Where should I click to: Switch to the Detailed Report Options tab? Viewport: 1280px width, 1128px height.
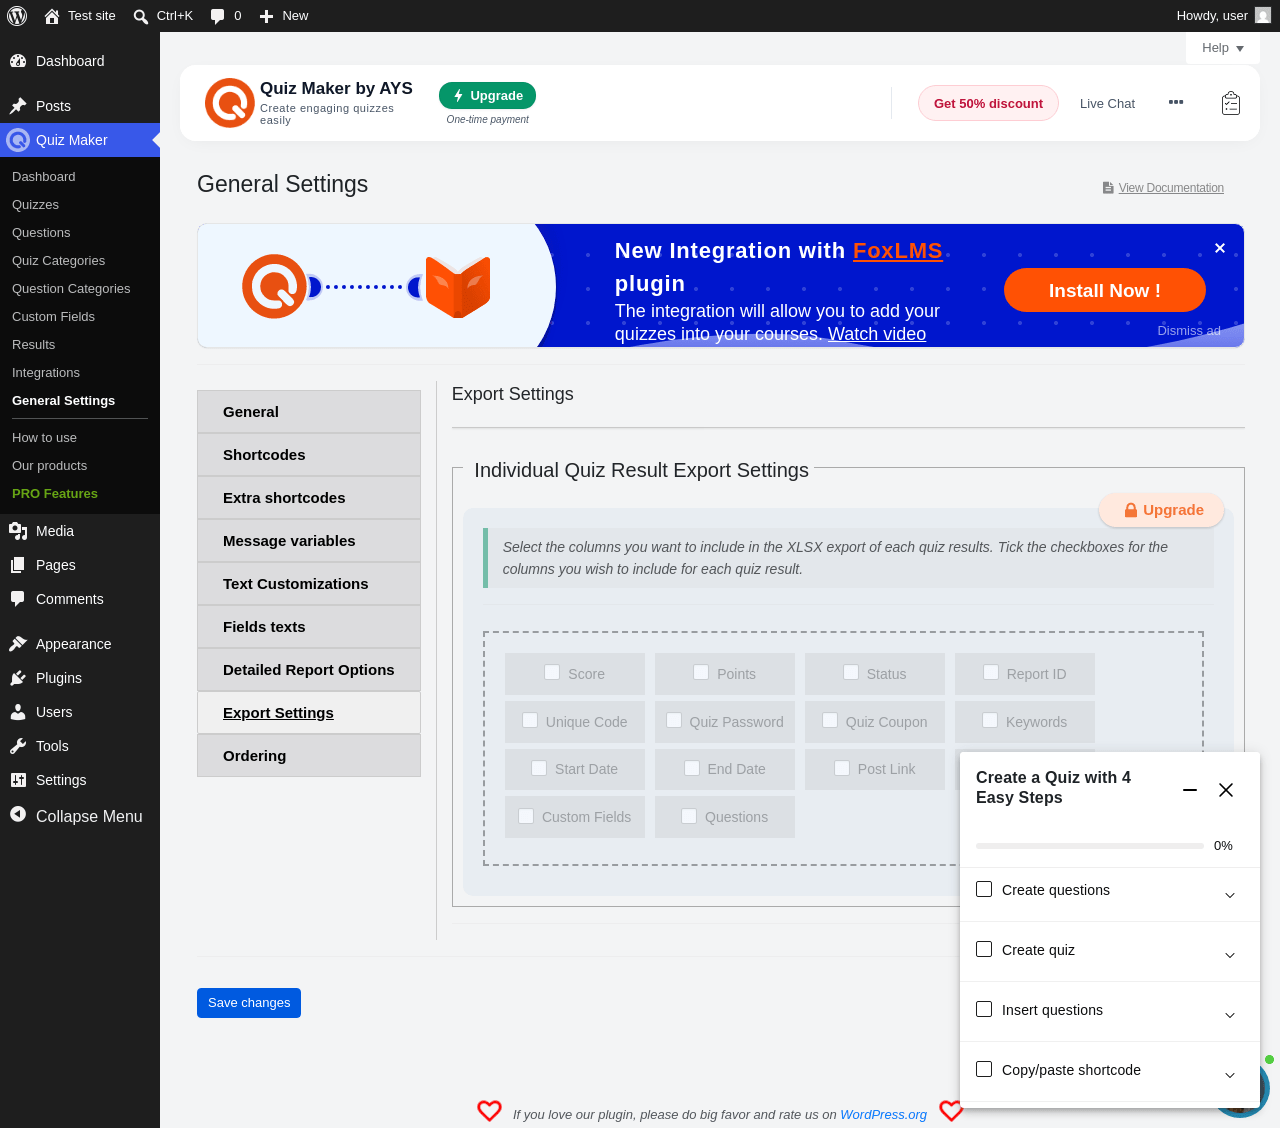point(309,670)
